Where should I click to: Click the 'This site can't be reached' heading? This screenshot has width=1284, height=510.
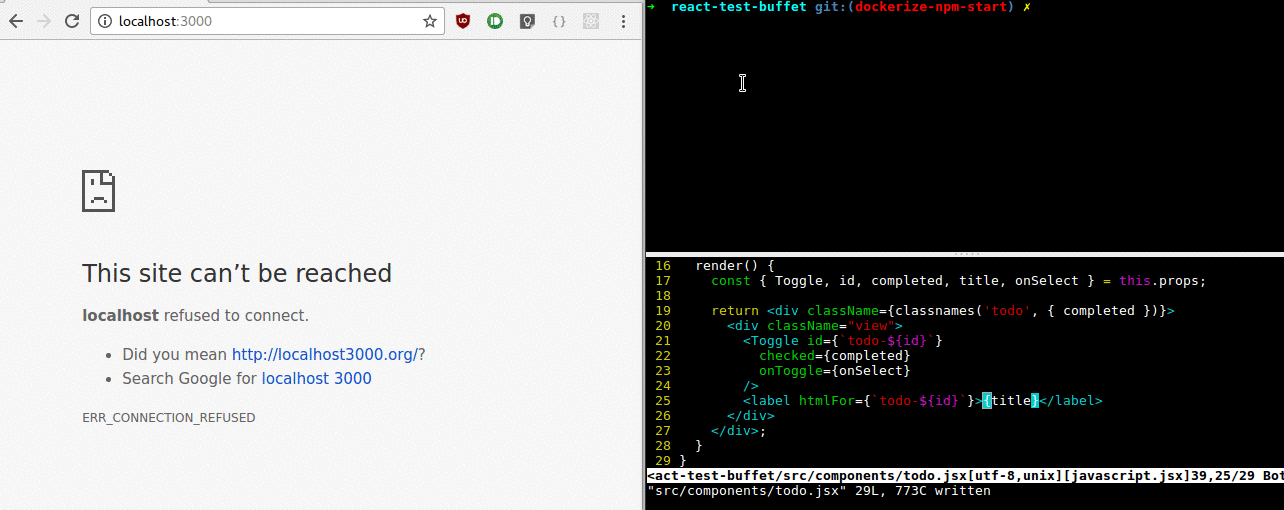pyautogui.click(x=237, y=273)
